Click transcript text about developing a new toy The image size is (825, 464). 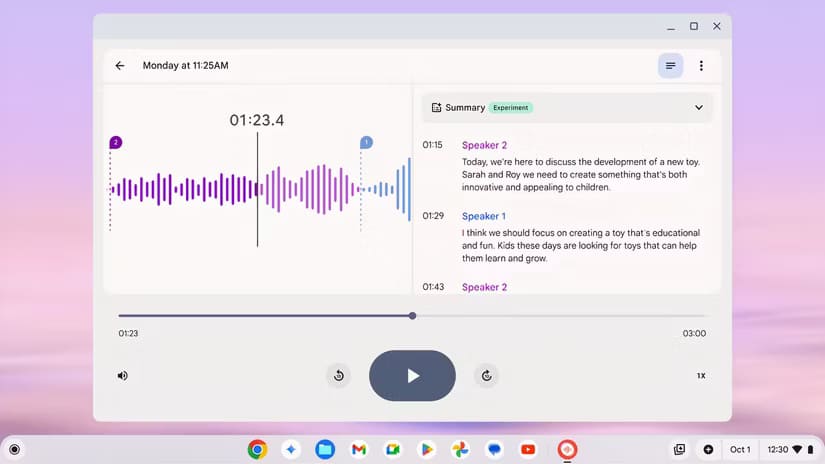(x=581, y=175)
